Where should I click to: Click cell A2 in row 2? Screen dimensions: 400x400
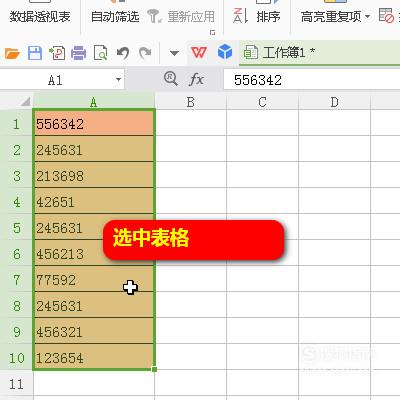coord(94,150)
